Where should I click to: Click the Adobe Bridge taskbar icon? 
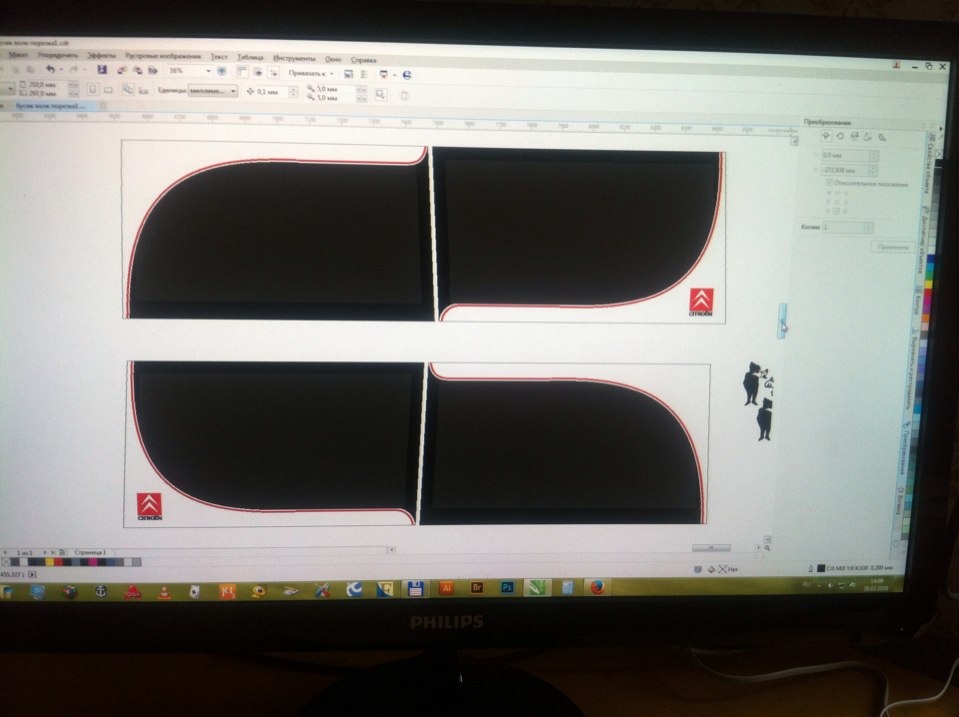point(477,587)
